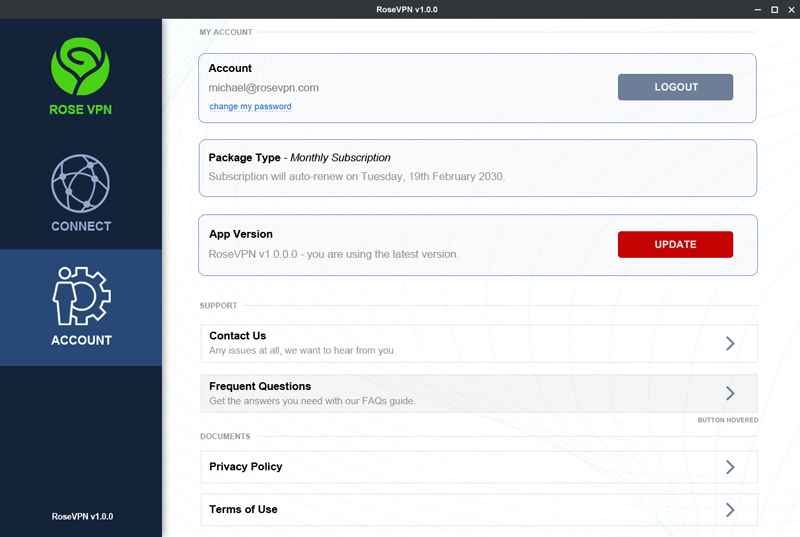Expand the Terms of Use chevron arrow
The width and height of the screenshot is (800, 537).
tap(730, 509)
